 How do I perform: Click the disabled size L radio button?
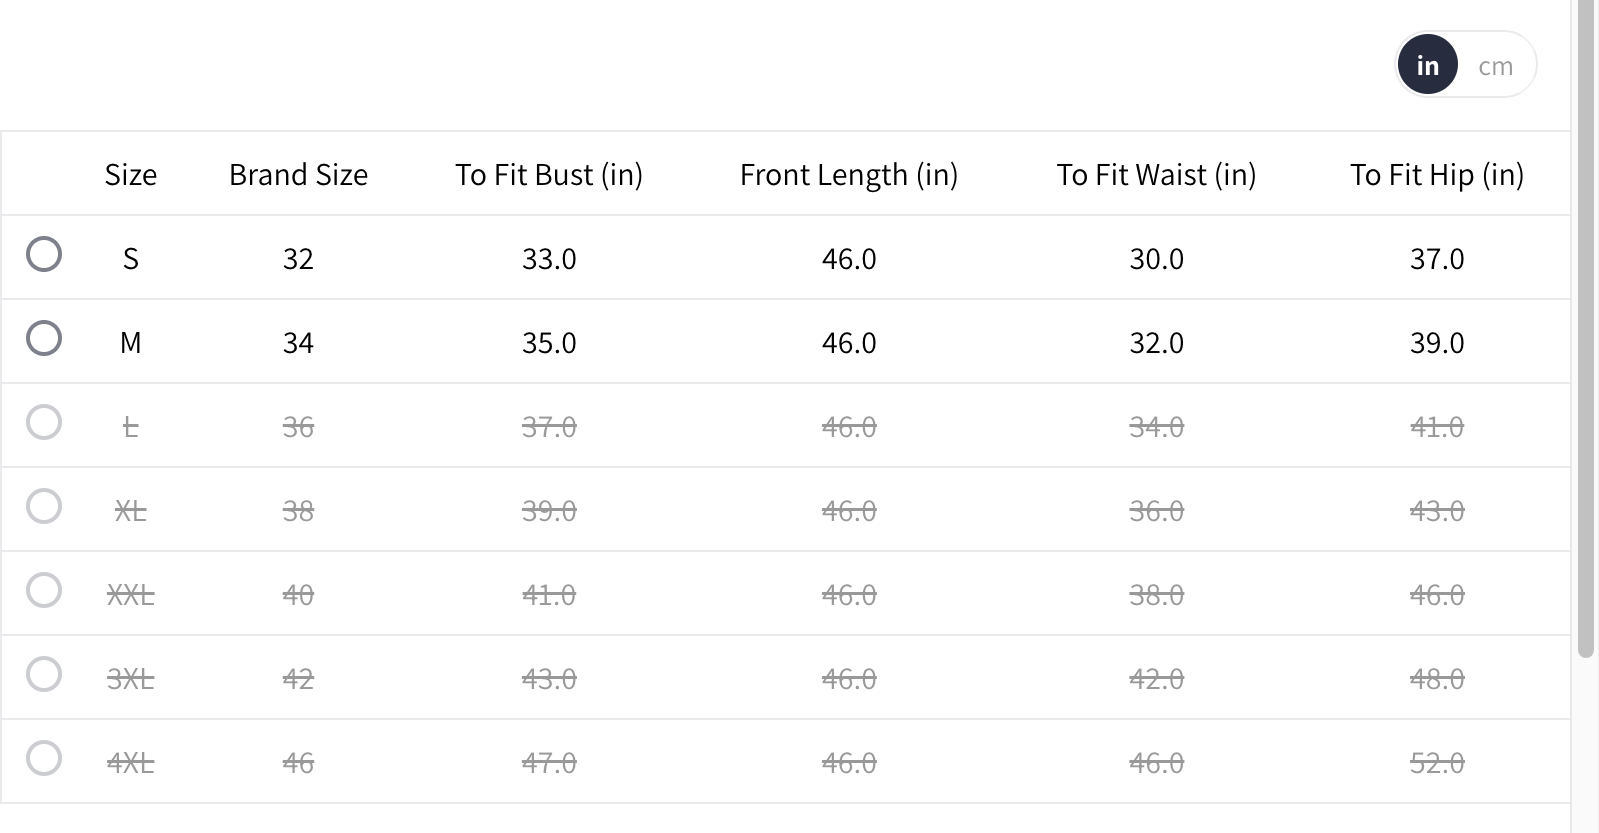[44, 422]
